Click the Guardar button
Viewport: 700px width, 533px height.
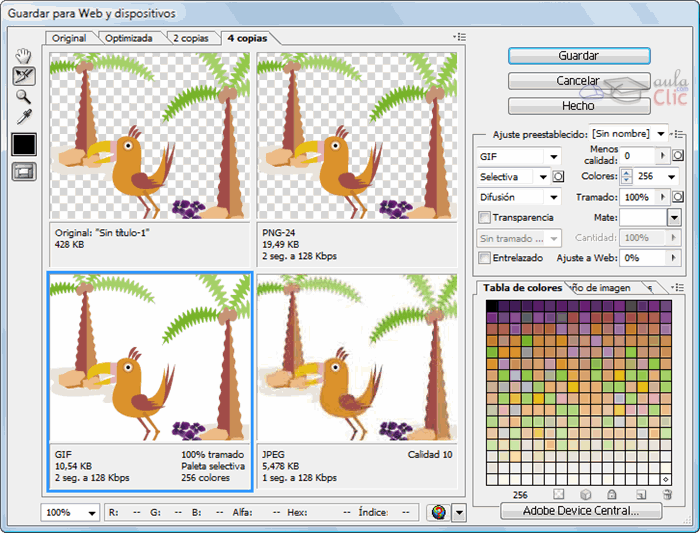pos(578,56)
